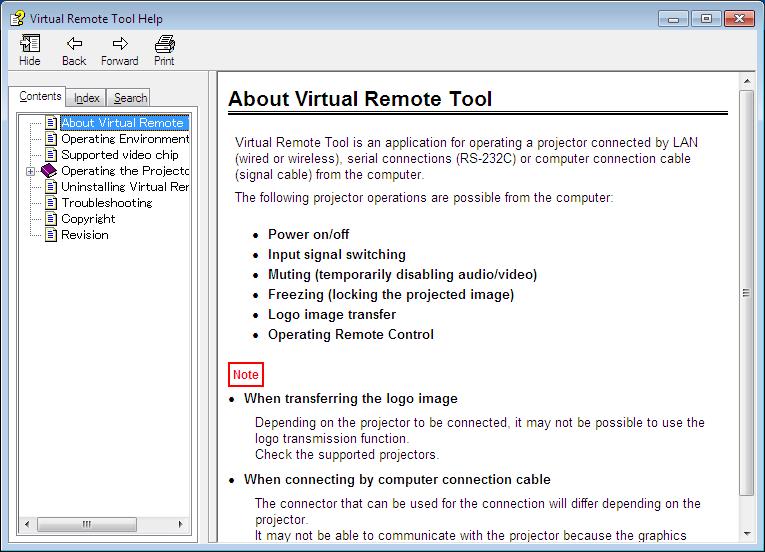Open Operating the Projector book
This screenshot has height=552, width=765.
125,171
